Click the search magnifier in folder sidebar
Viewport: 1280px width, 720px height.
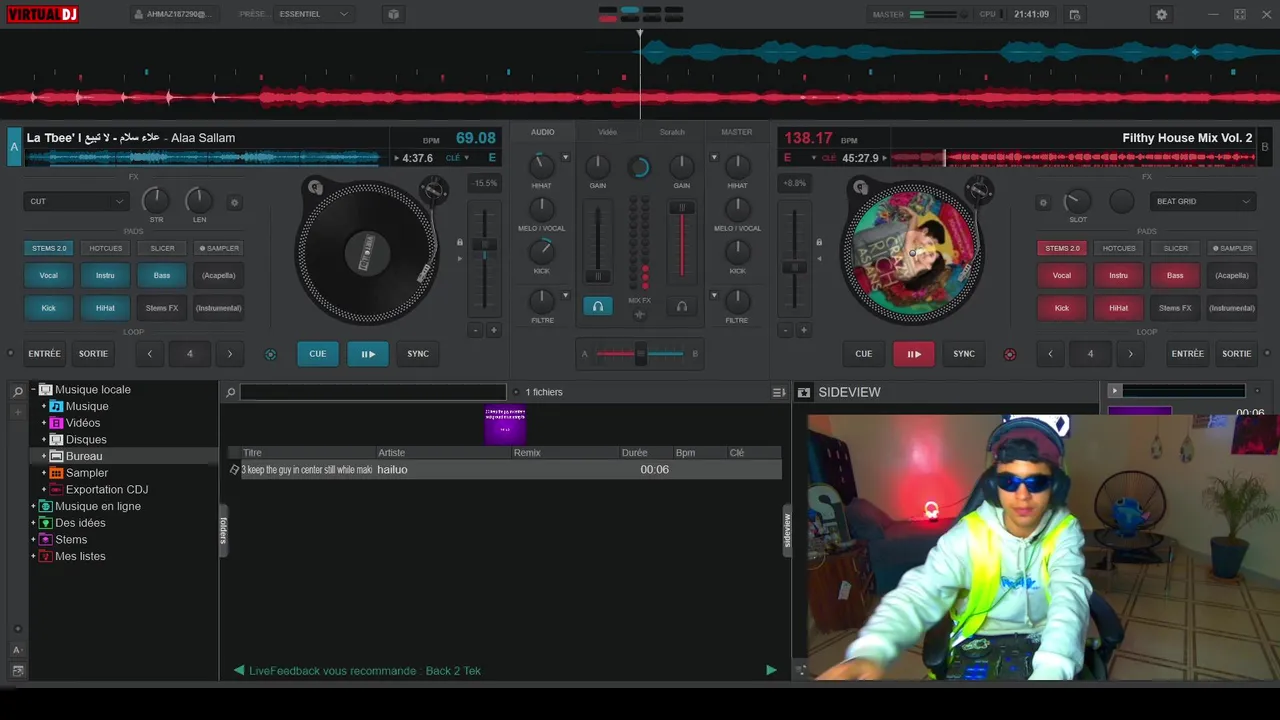(x=18, y=392)
